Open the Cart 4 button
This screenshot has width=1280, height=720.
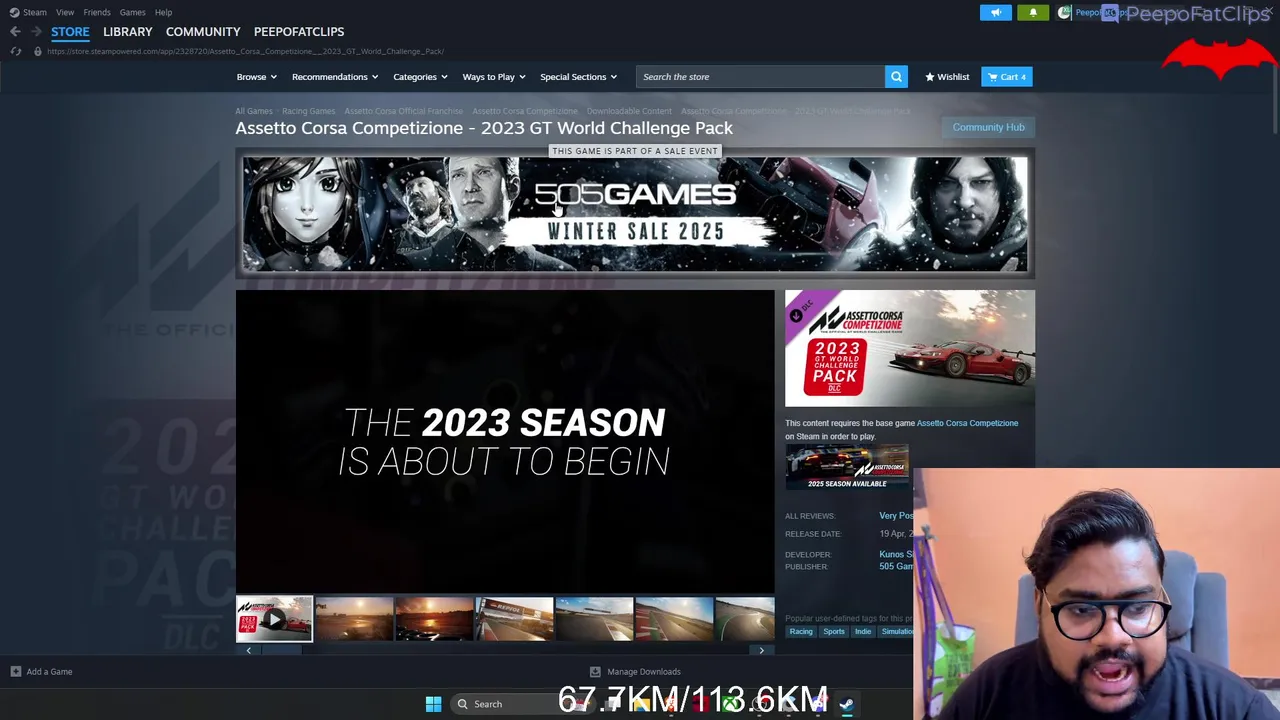point(1006,77)
